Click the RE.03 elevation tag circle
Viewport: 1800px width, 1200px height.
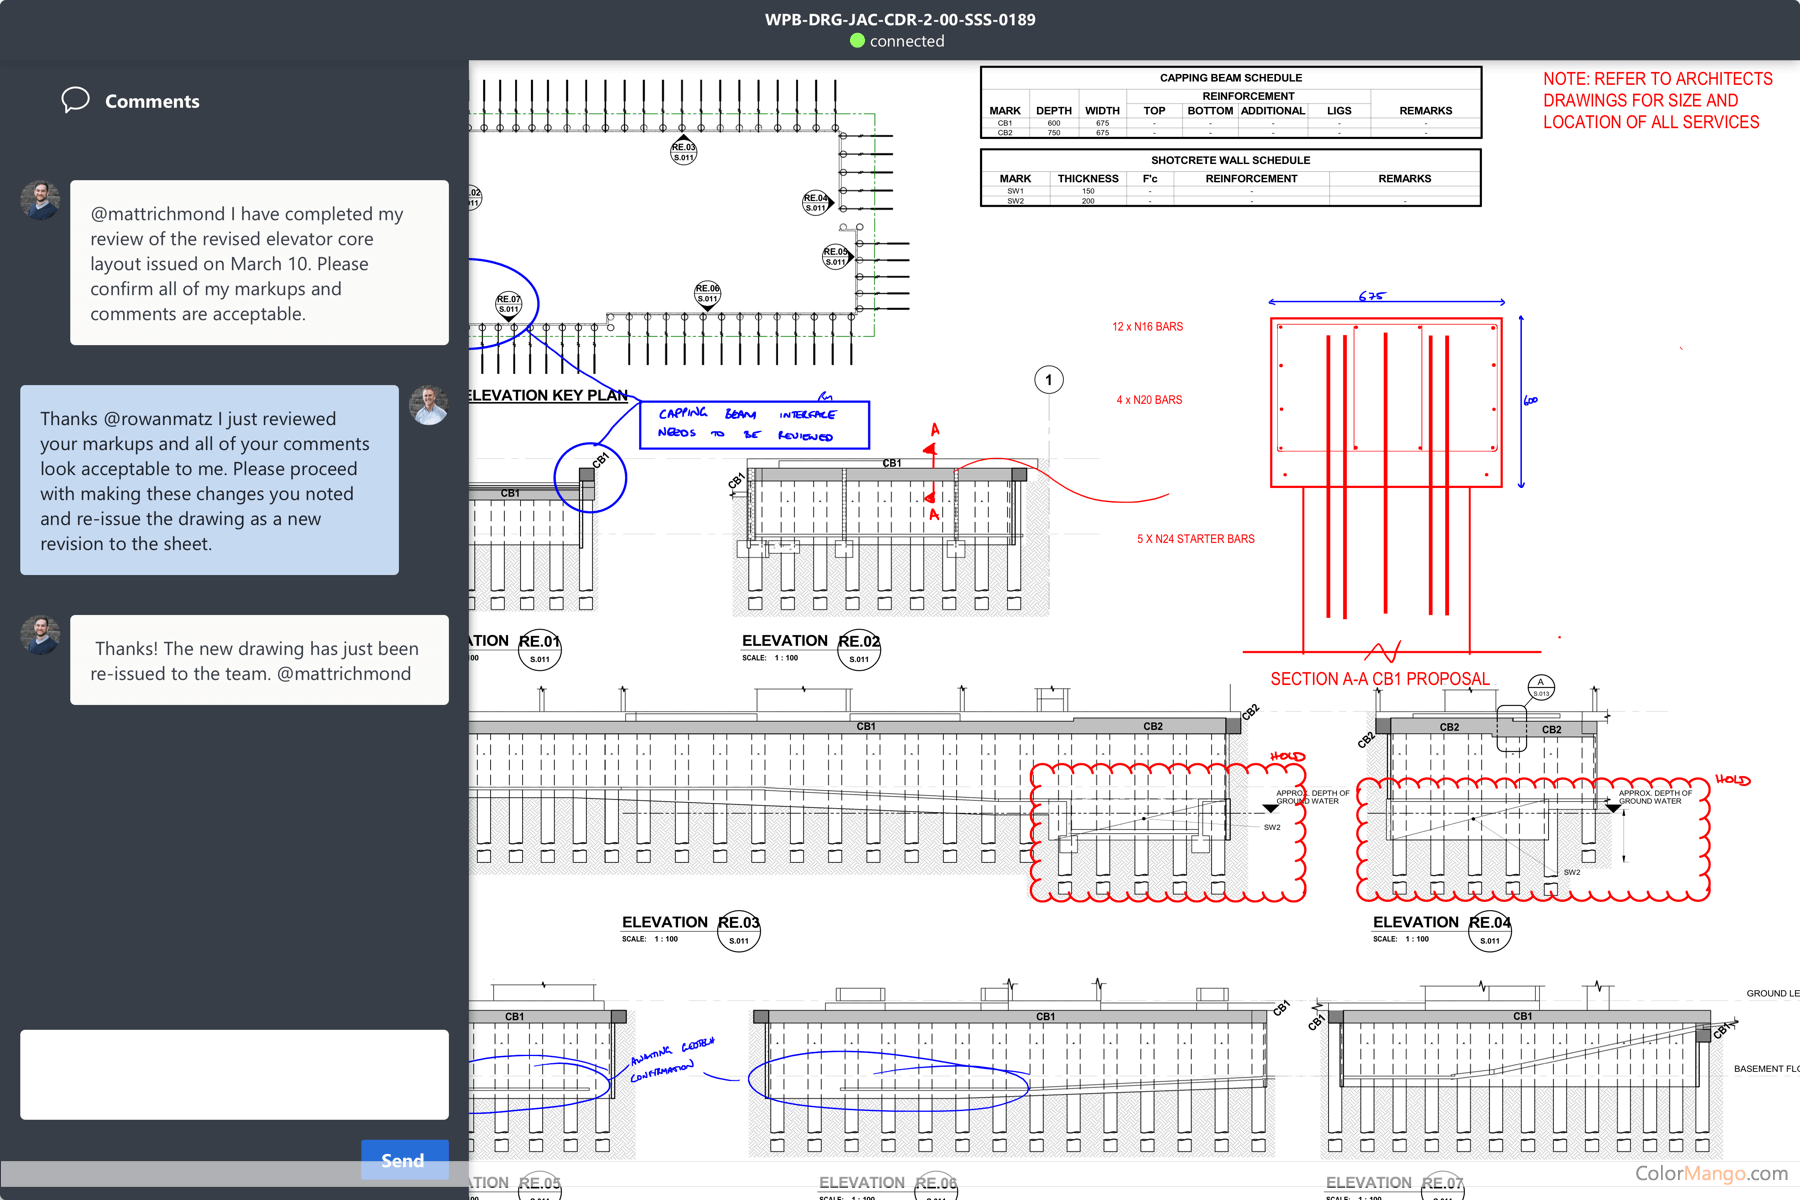(x=739, y=930)
